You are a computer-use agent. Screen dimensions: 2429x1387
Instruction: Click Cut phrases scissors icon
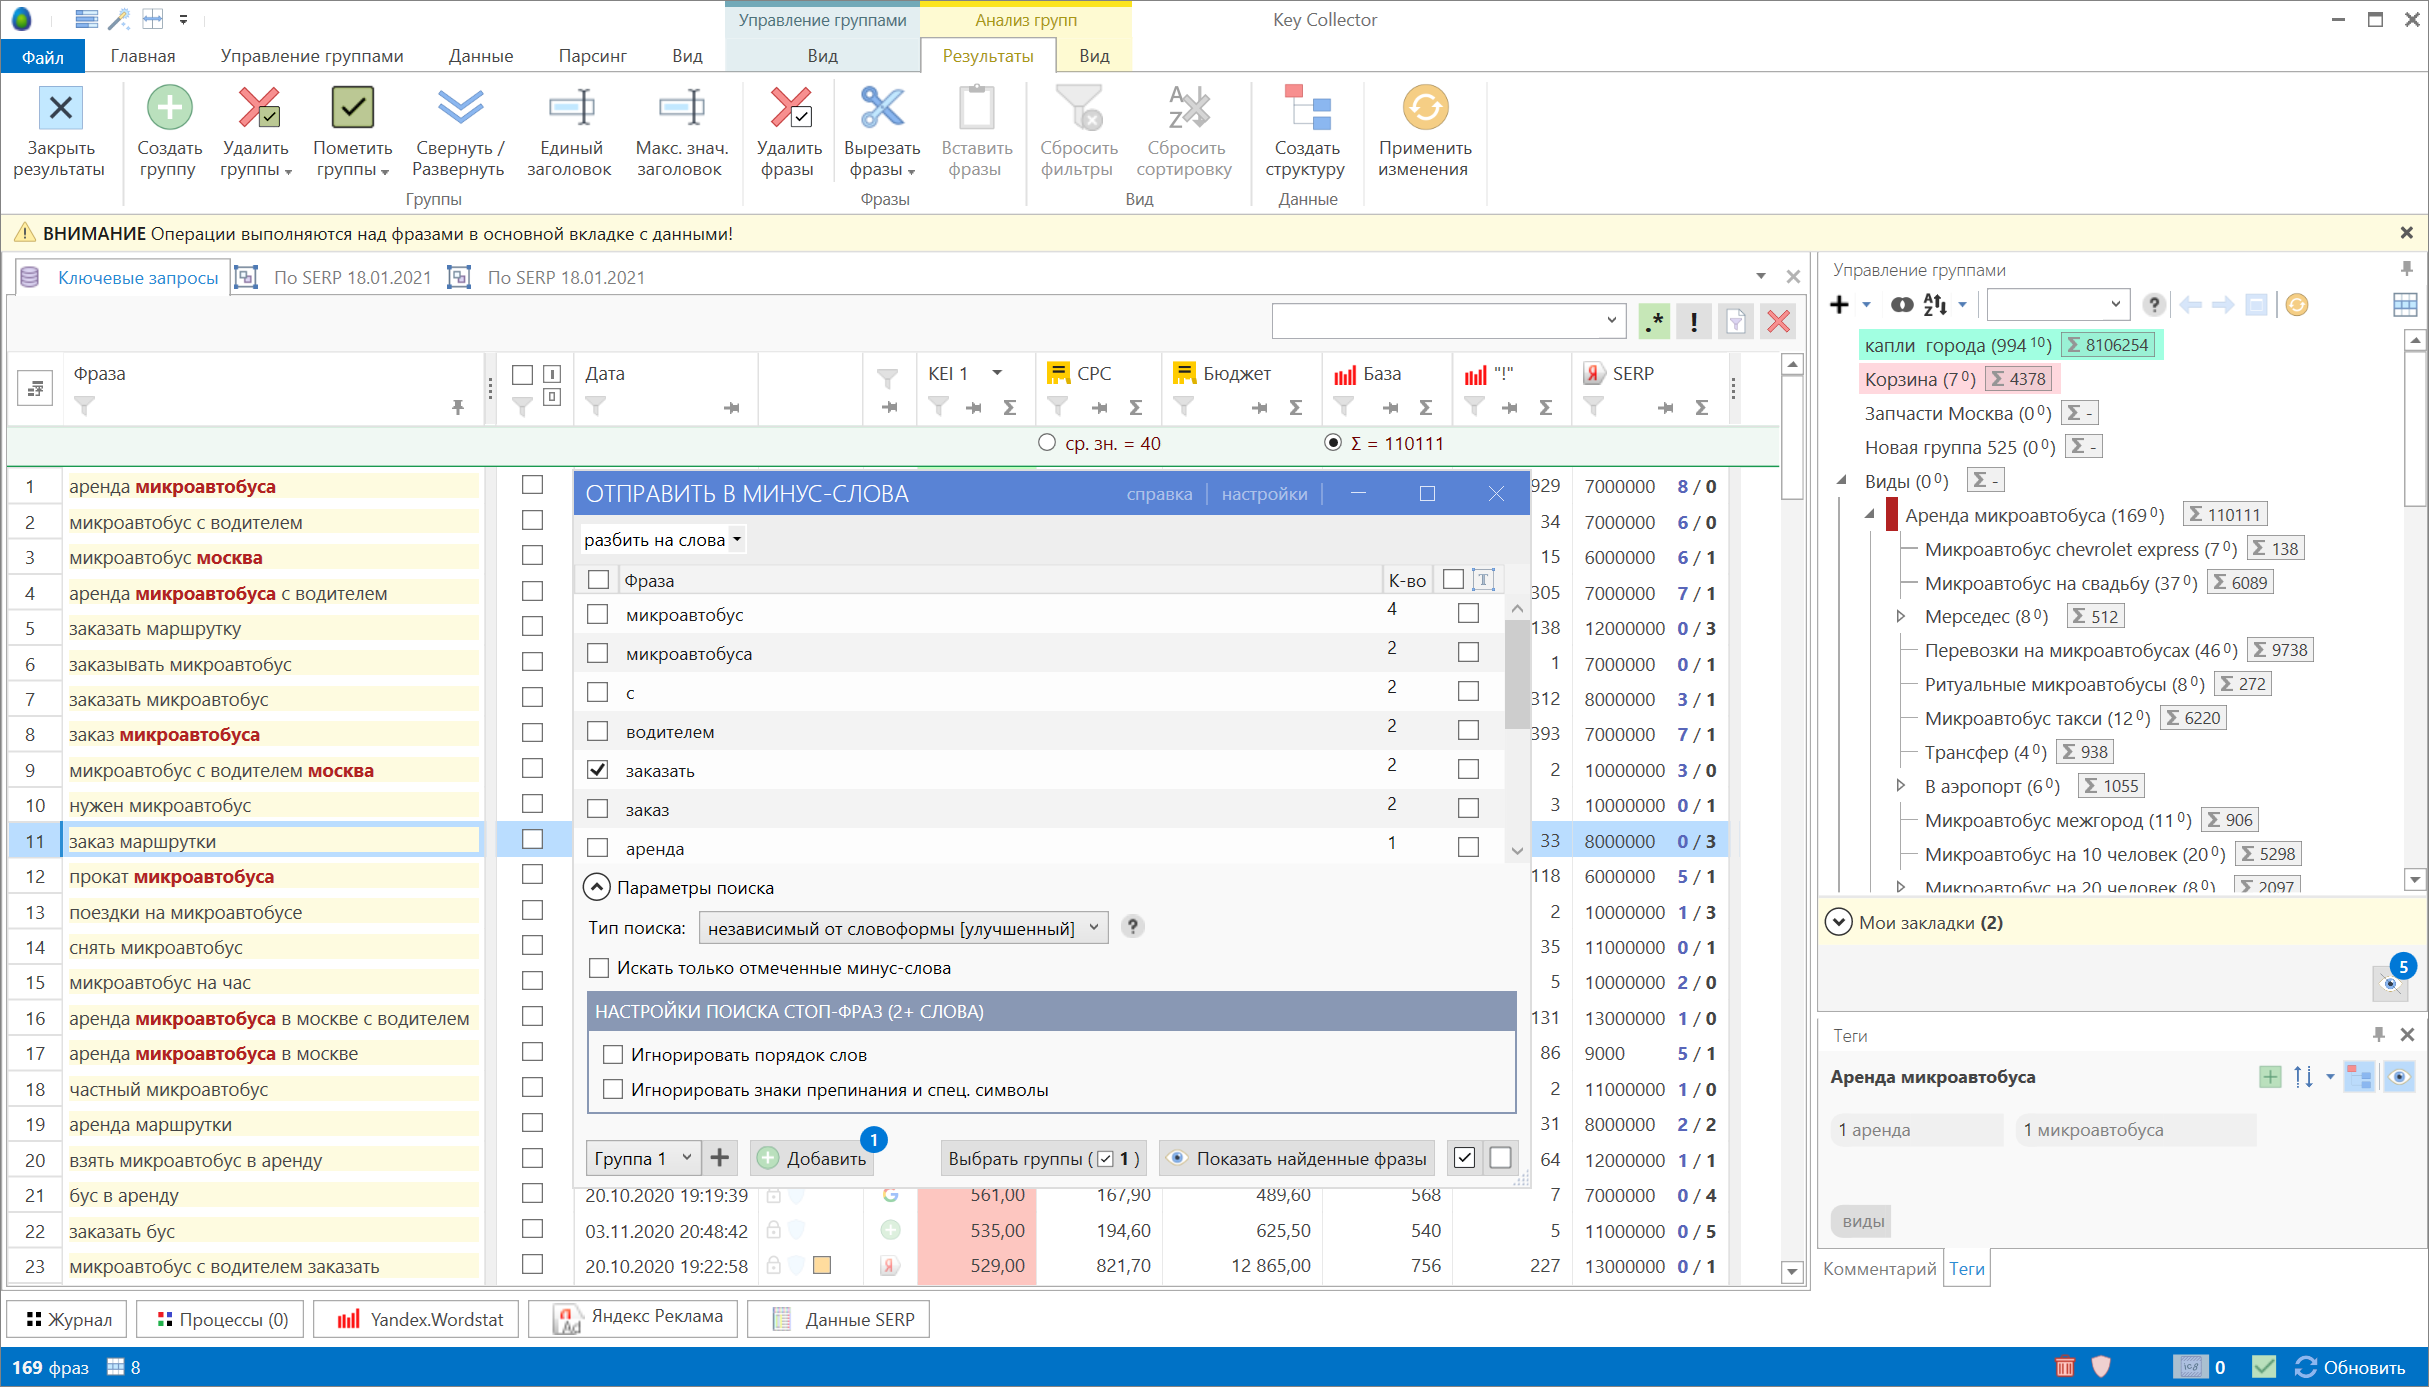click(881, 108)
